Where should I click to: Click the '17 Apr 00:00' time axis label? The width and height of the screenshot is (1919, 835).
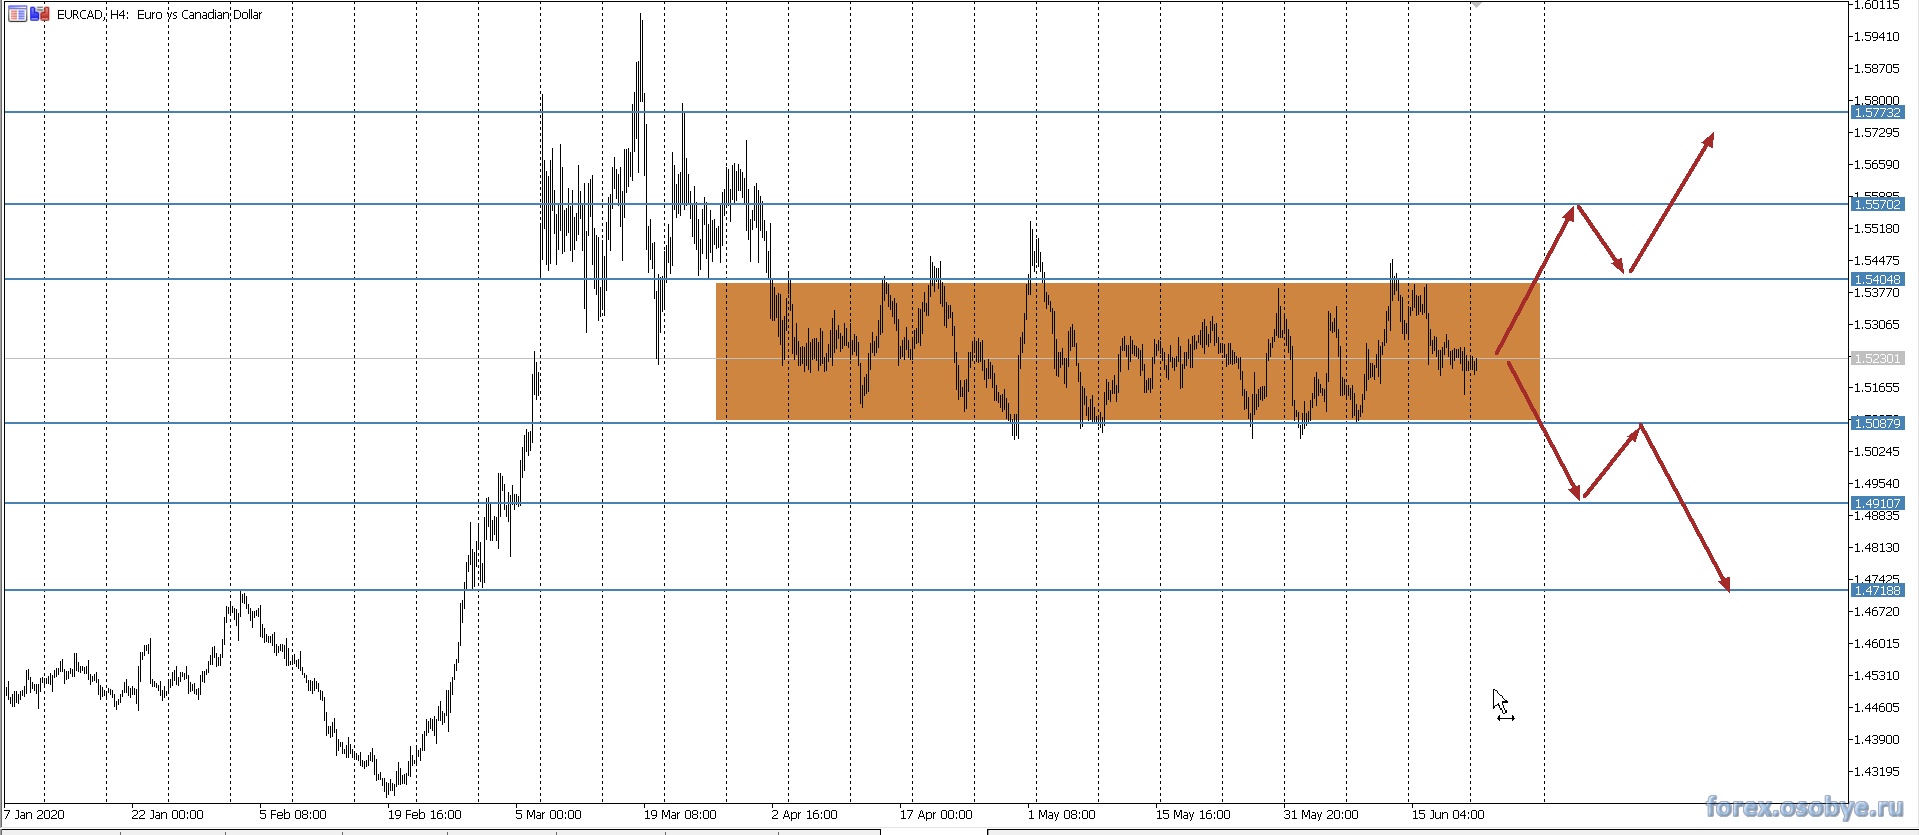[x=936, y=815]
